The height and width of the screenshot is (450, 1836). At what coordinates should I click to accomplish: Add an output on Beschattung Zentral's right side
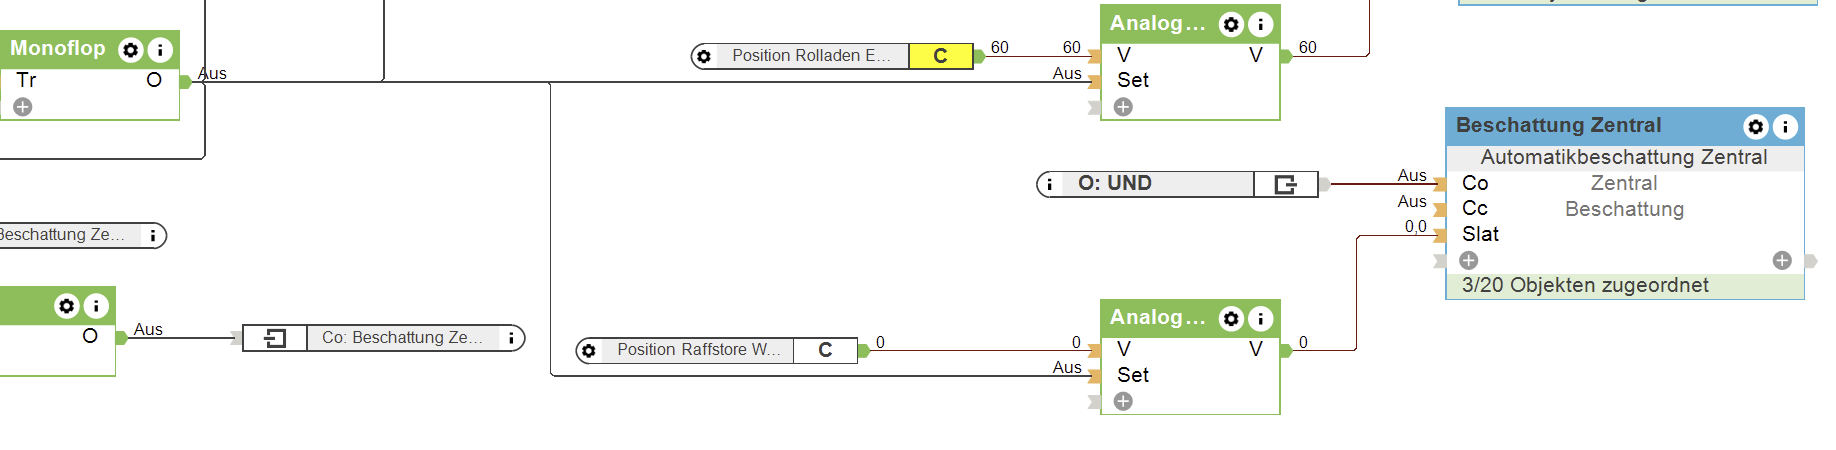pos(1782,260)
